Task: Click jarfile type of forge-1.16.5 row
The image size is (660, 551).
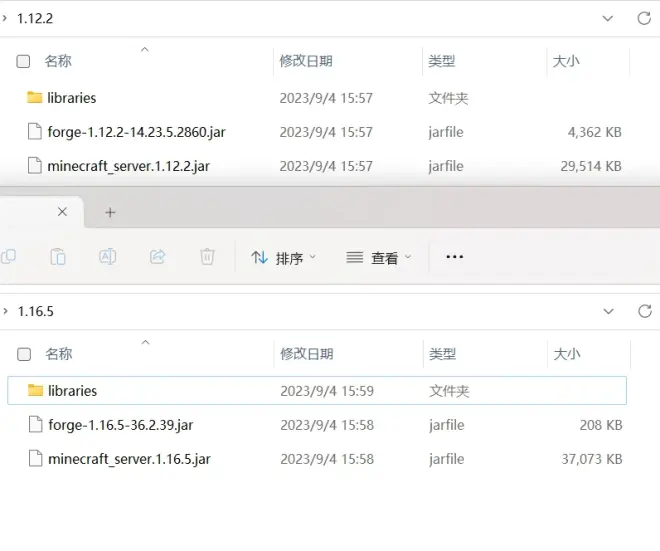Action: click(x=447, y=425)
